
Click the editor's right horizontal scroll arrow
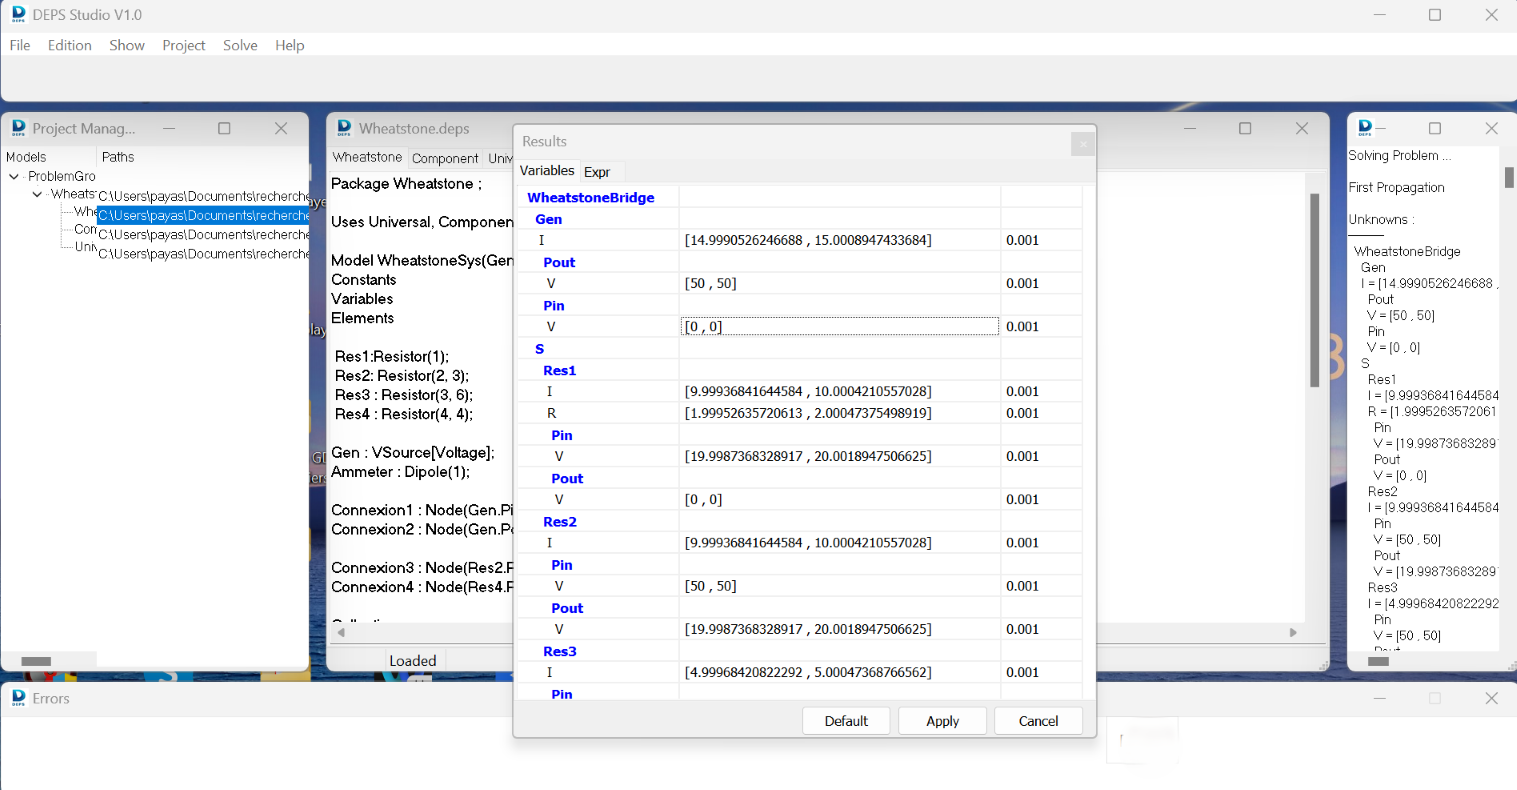[x=1293, y=632]
